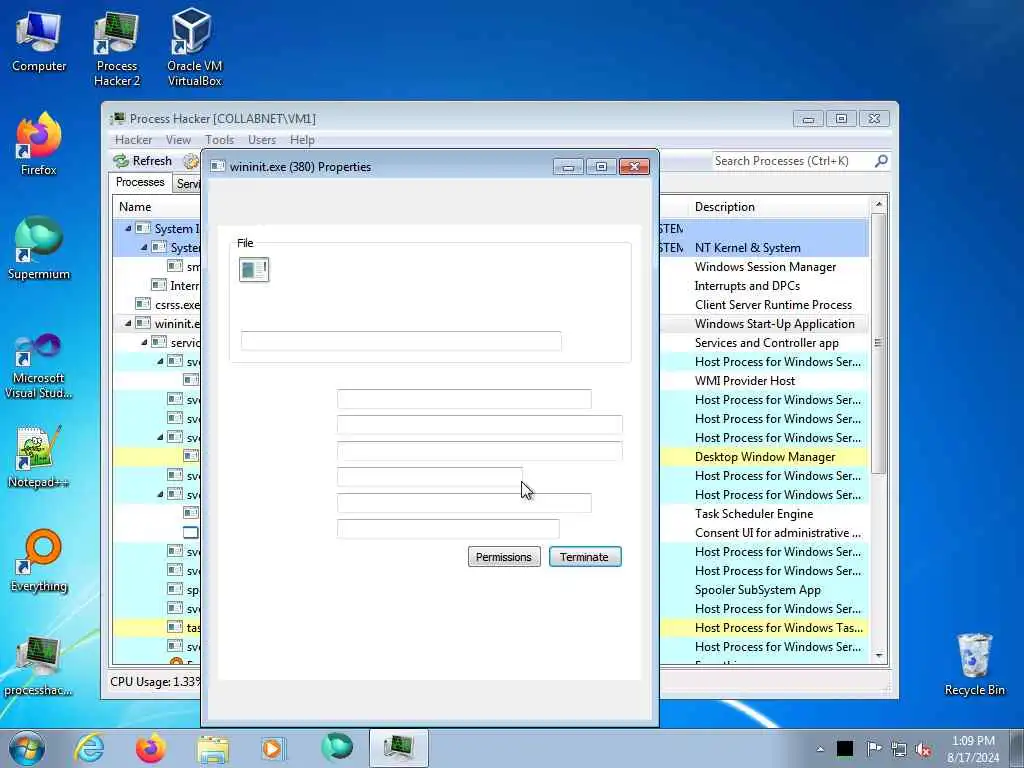Viewport: 1024px width, 768px height.
Task: Click the muted volume tray icon
Action: [923, 749]
